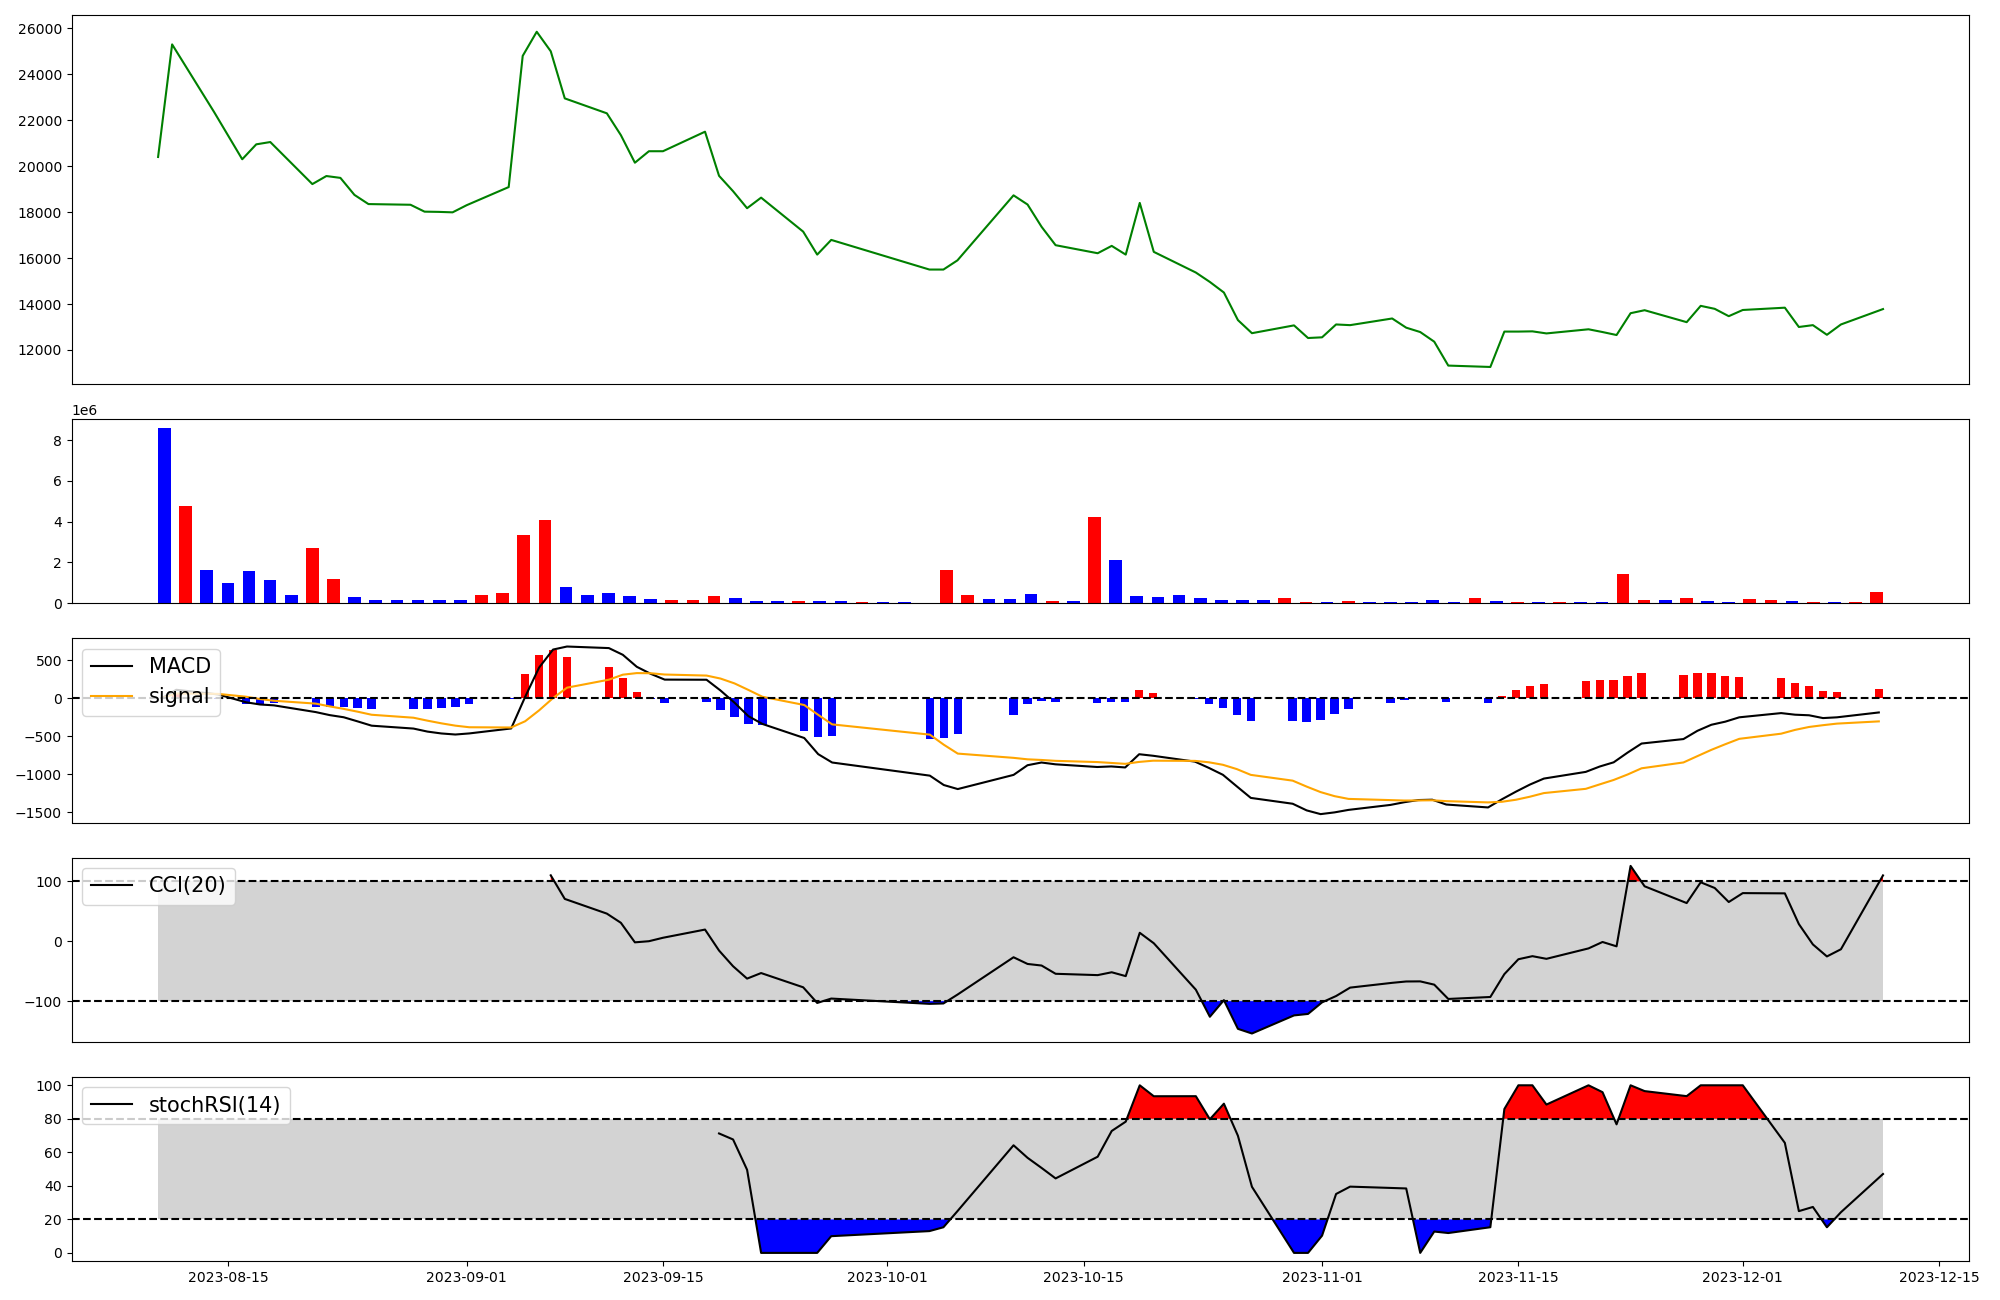Click the CCI(20) legend entry
Image resolution: width=2000 pixels, height=1300 pixels.
186,885
